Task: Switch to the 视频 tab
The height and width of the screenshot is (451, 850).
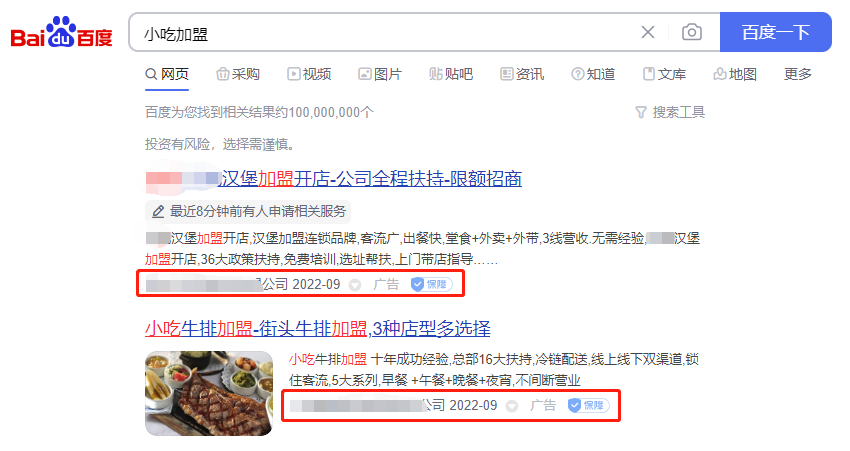Action: tap(309, 74)
